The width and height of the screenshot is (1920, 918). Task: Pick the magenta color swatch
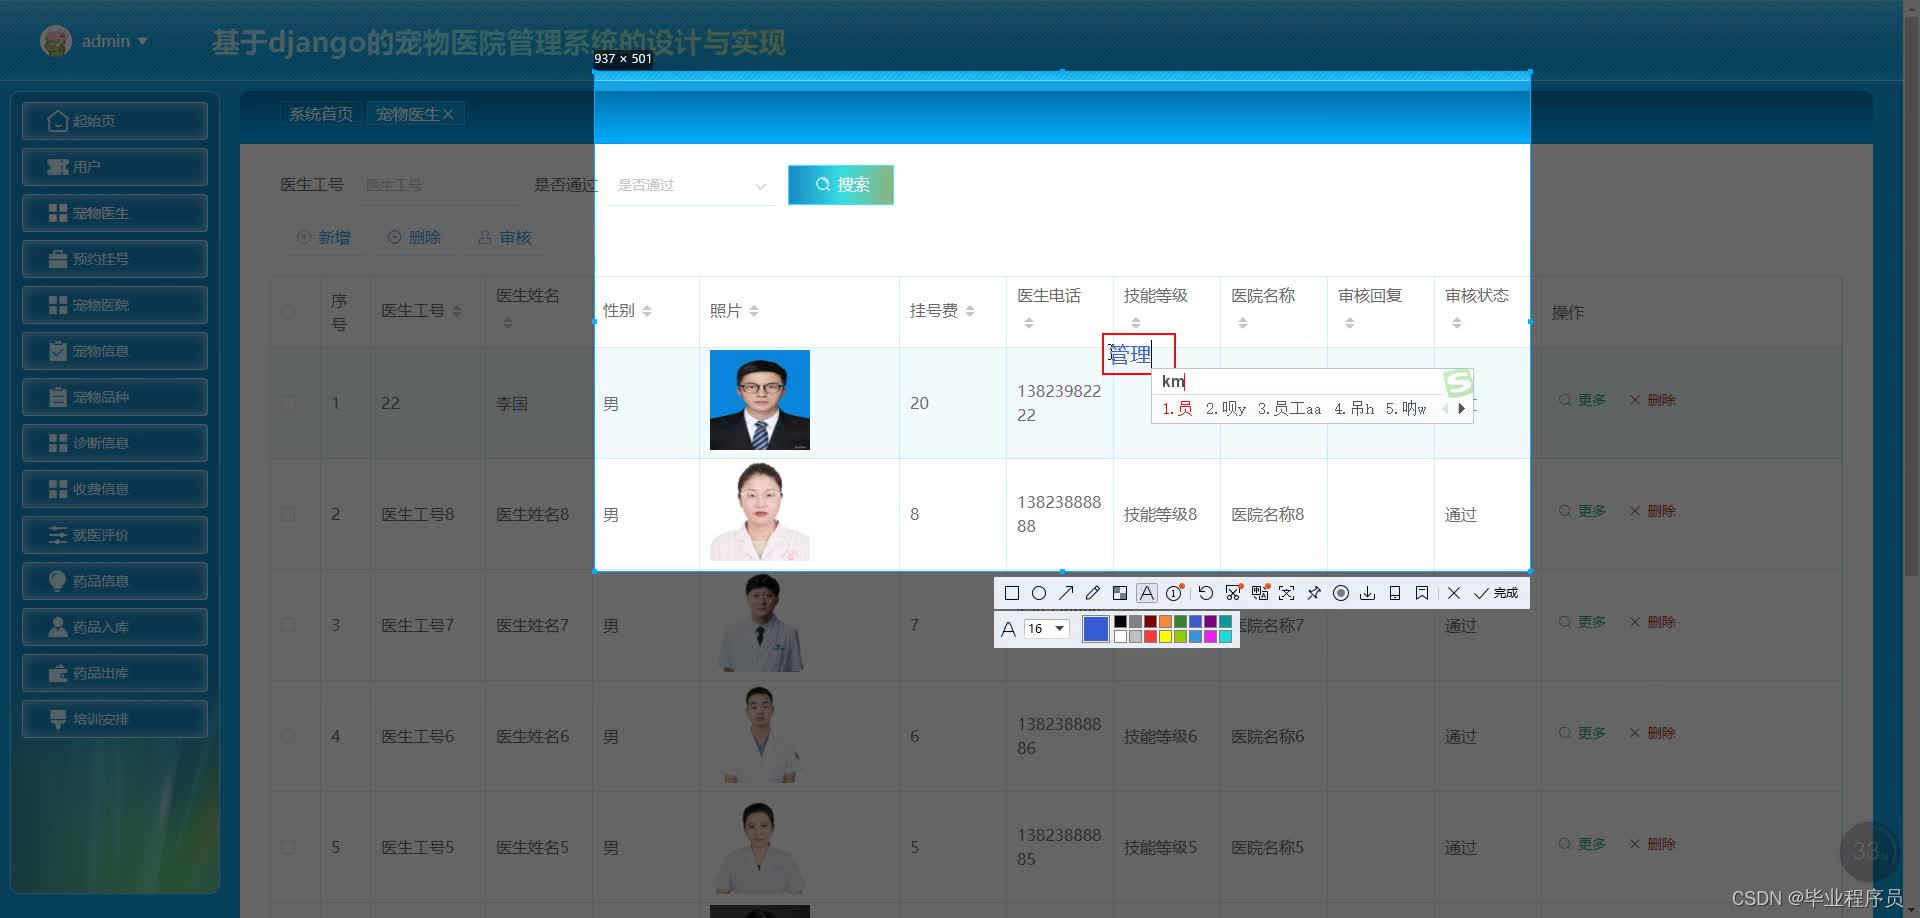click(x=1210, y=636)
